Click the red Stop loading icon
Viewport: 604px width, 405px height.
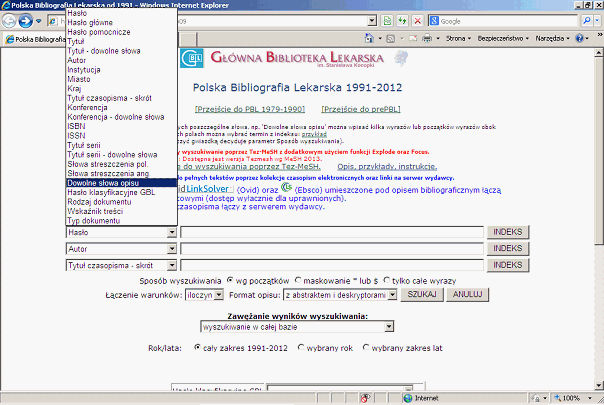[418, 21]
